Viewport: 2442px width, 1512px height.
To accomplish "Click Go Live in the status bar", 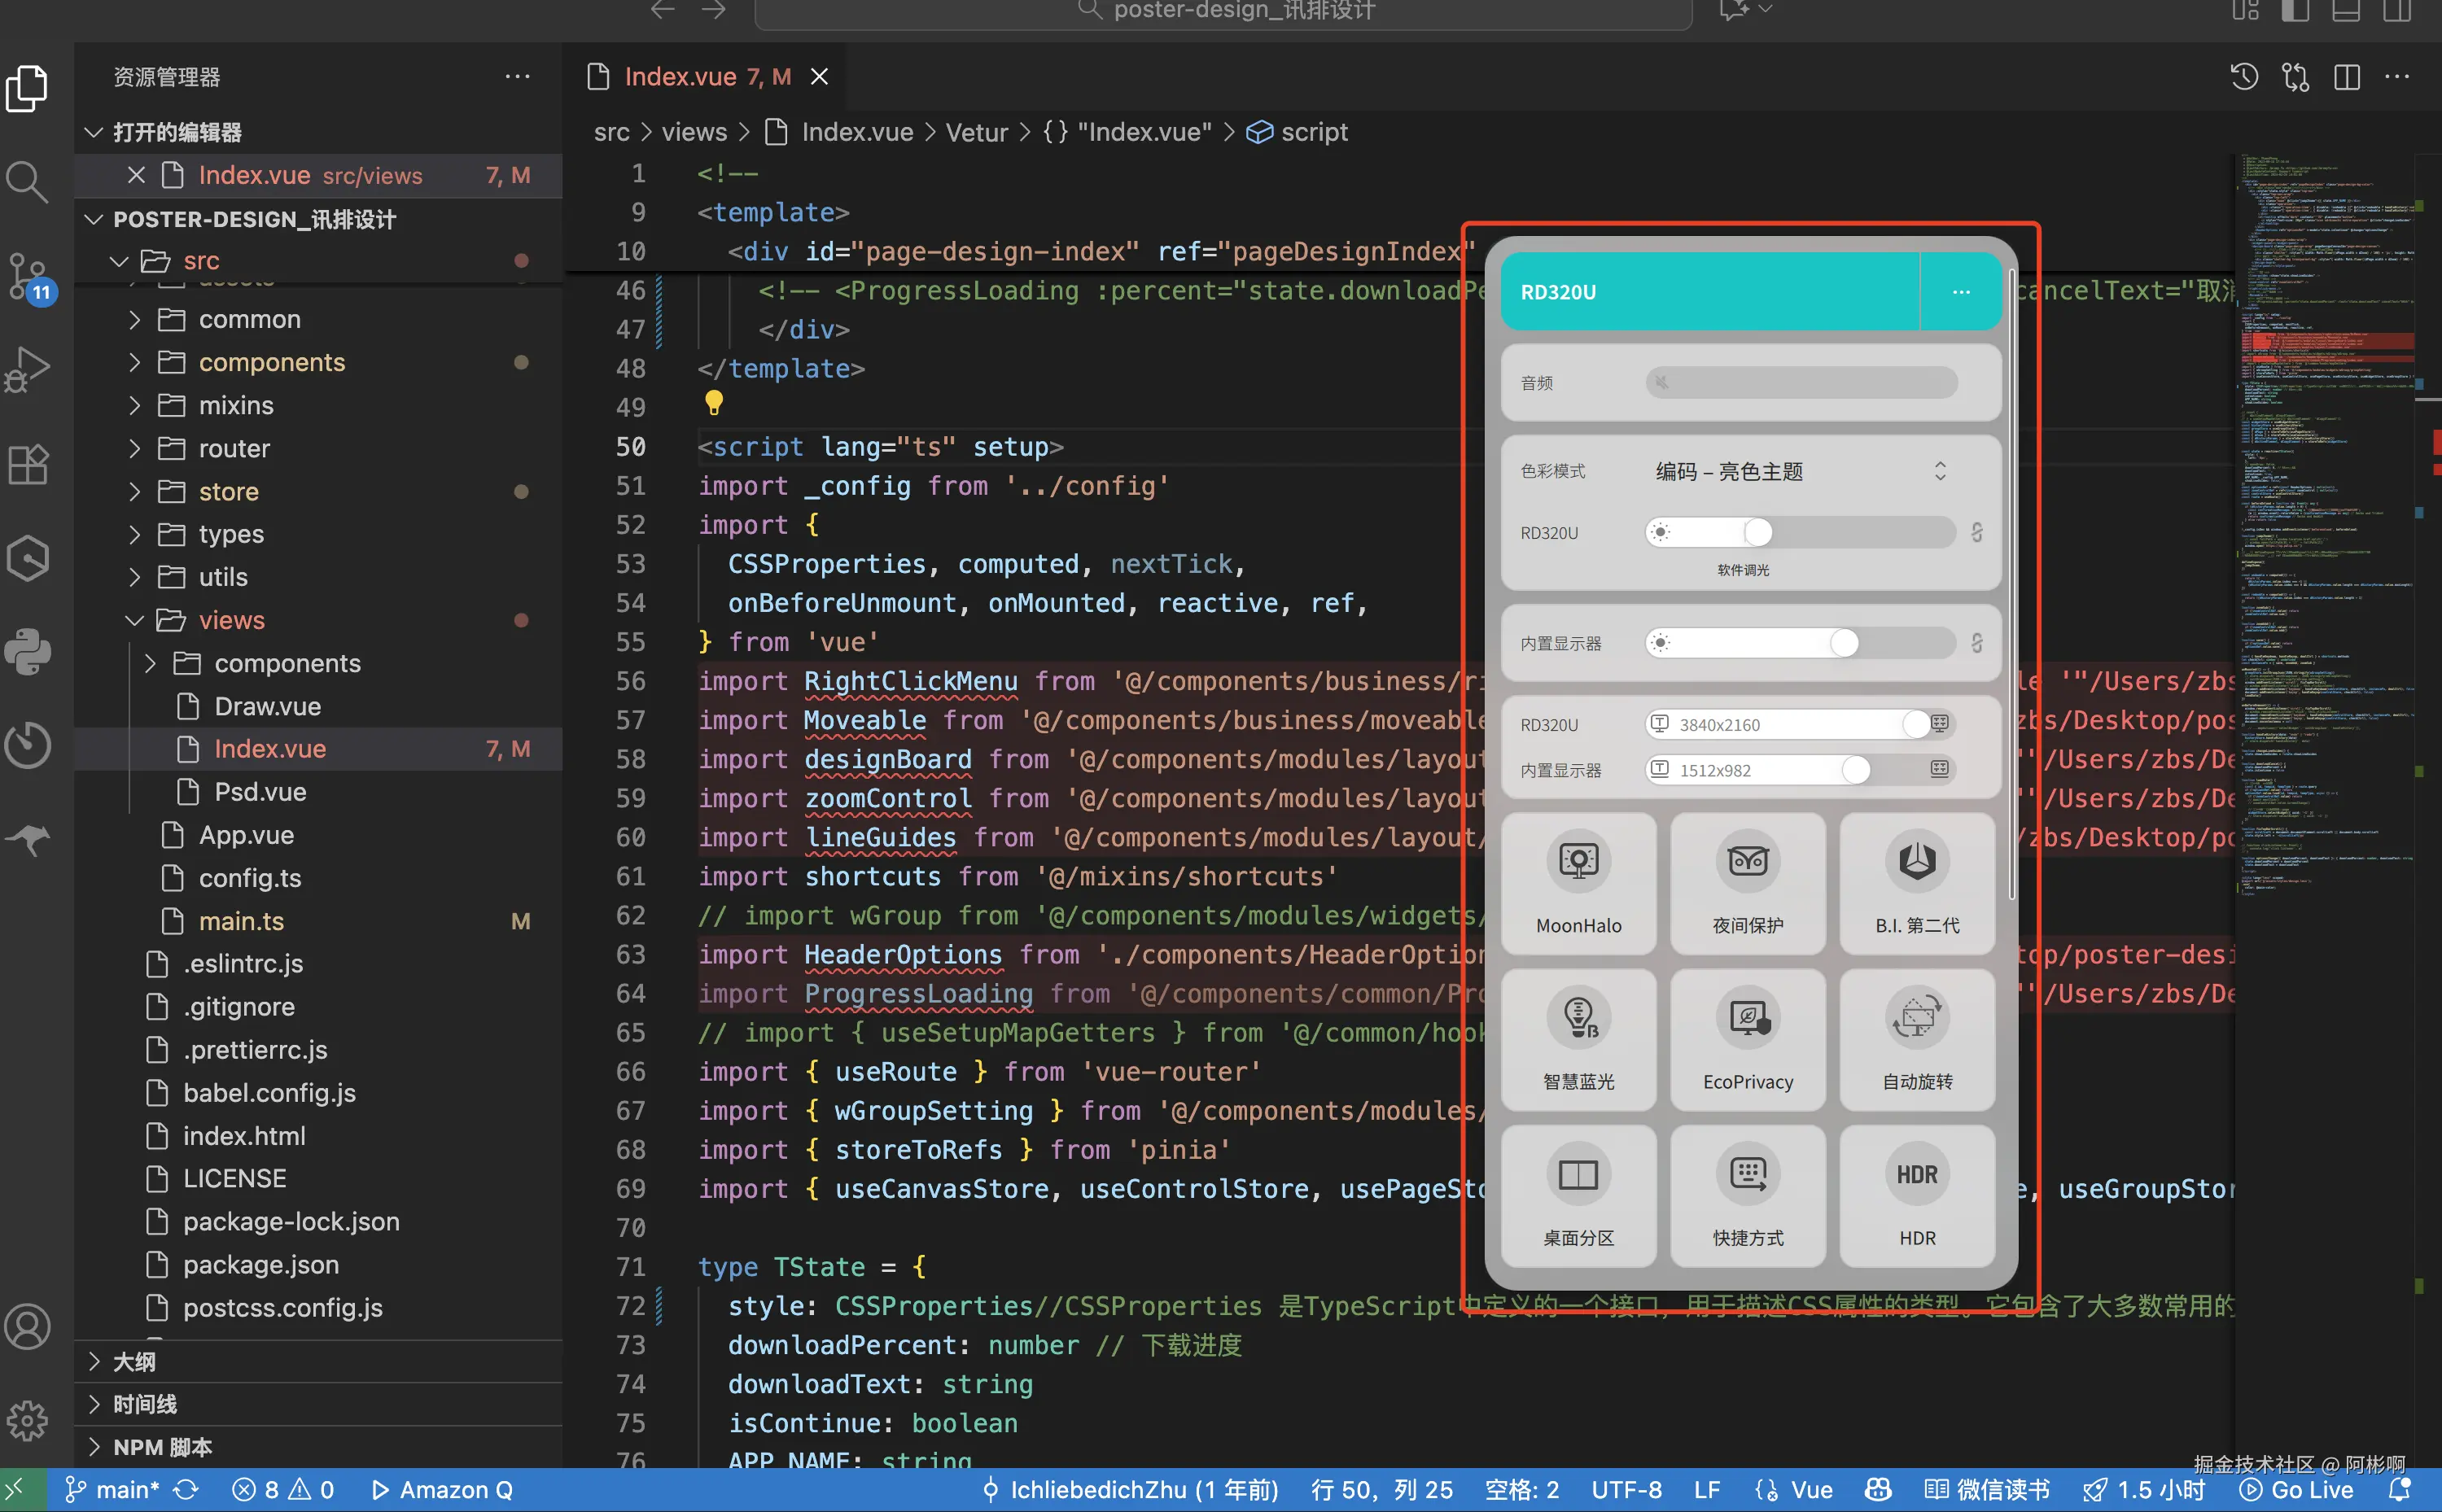I will [x=2296, y=1490].
